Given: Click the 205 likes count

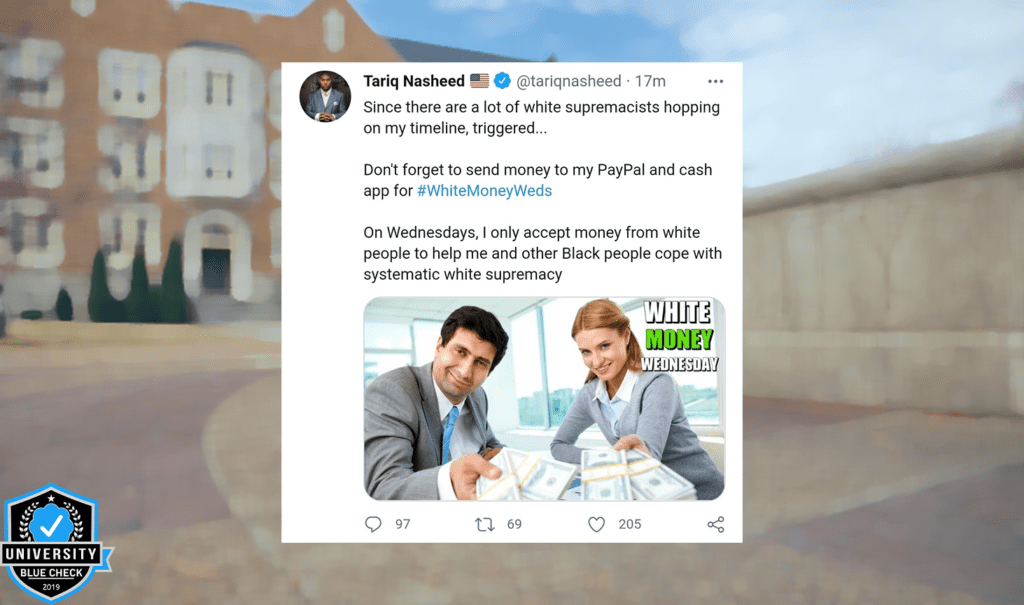Looking at the screenshot, I should pyautogui.click(x=630, y=524).
